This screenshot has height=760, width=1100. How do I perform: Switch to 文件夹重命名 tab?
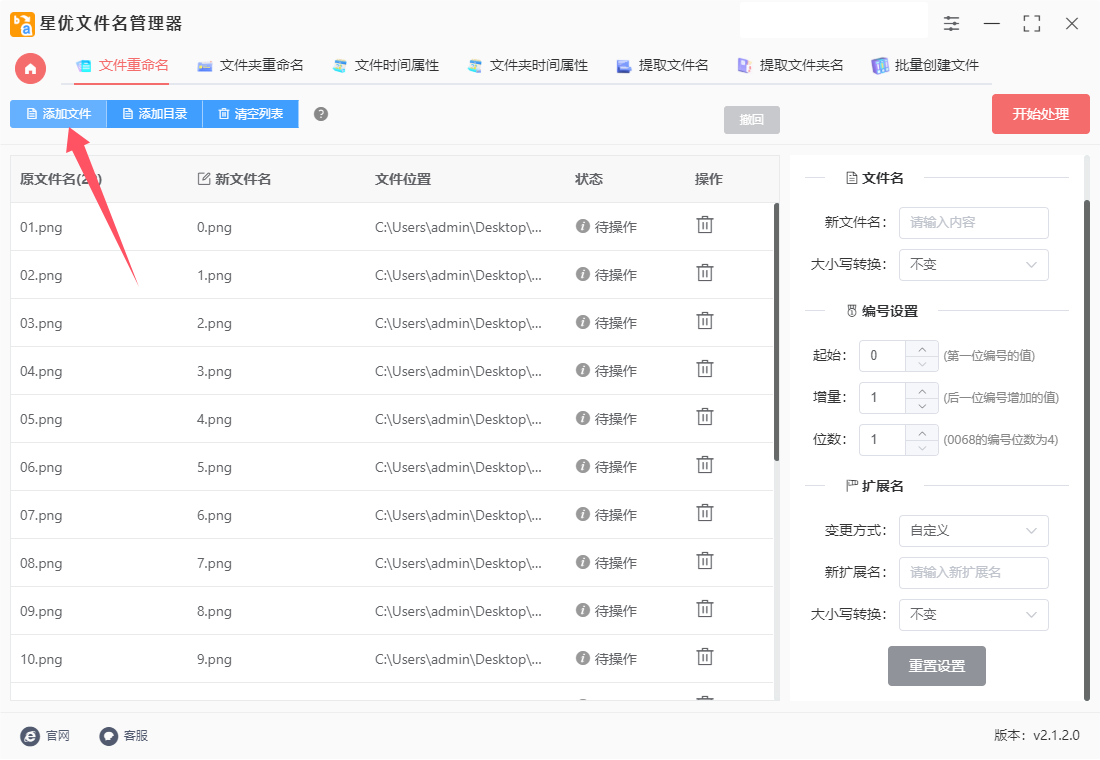coord(250,66)
